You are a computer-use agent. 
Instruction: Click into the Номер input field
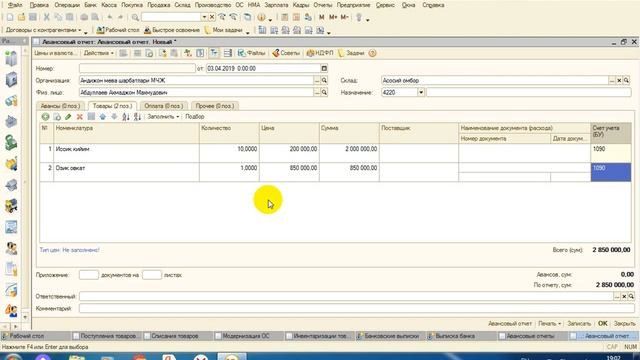coord(137,68)
